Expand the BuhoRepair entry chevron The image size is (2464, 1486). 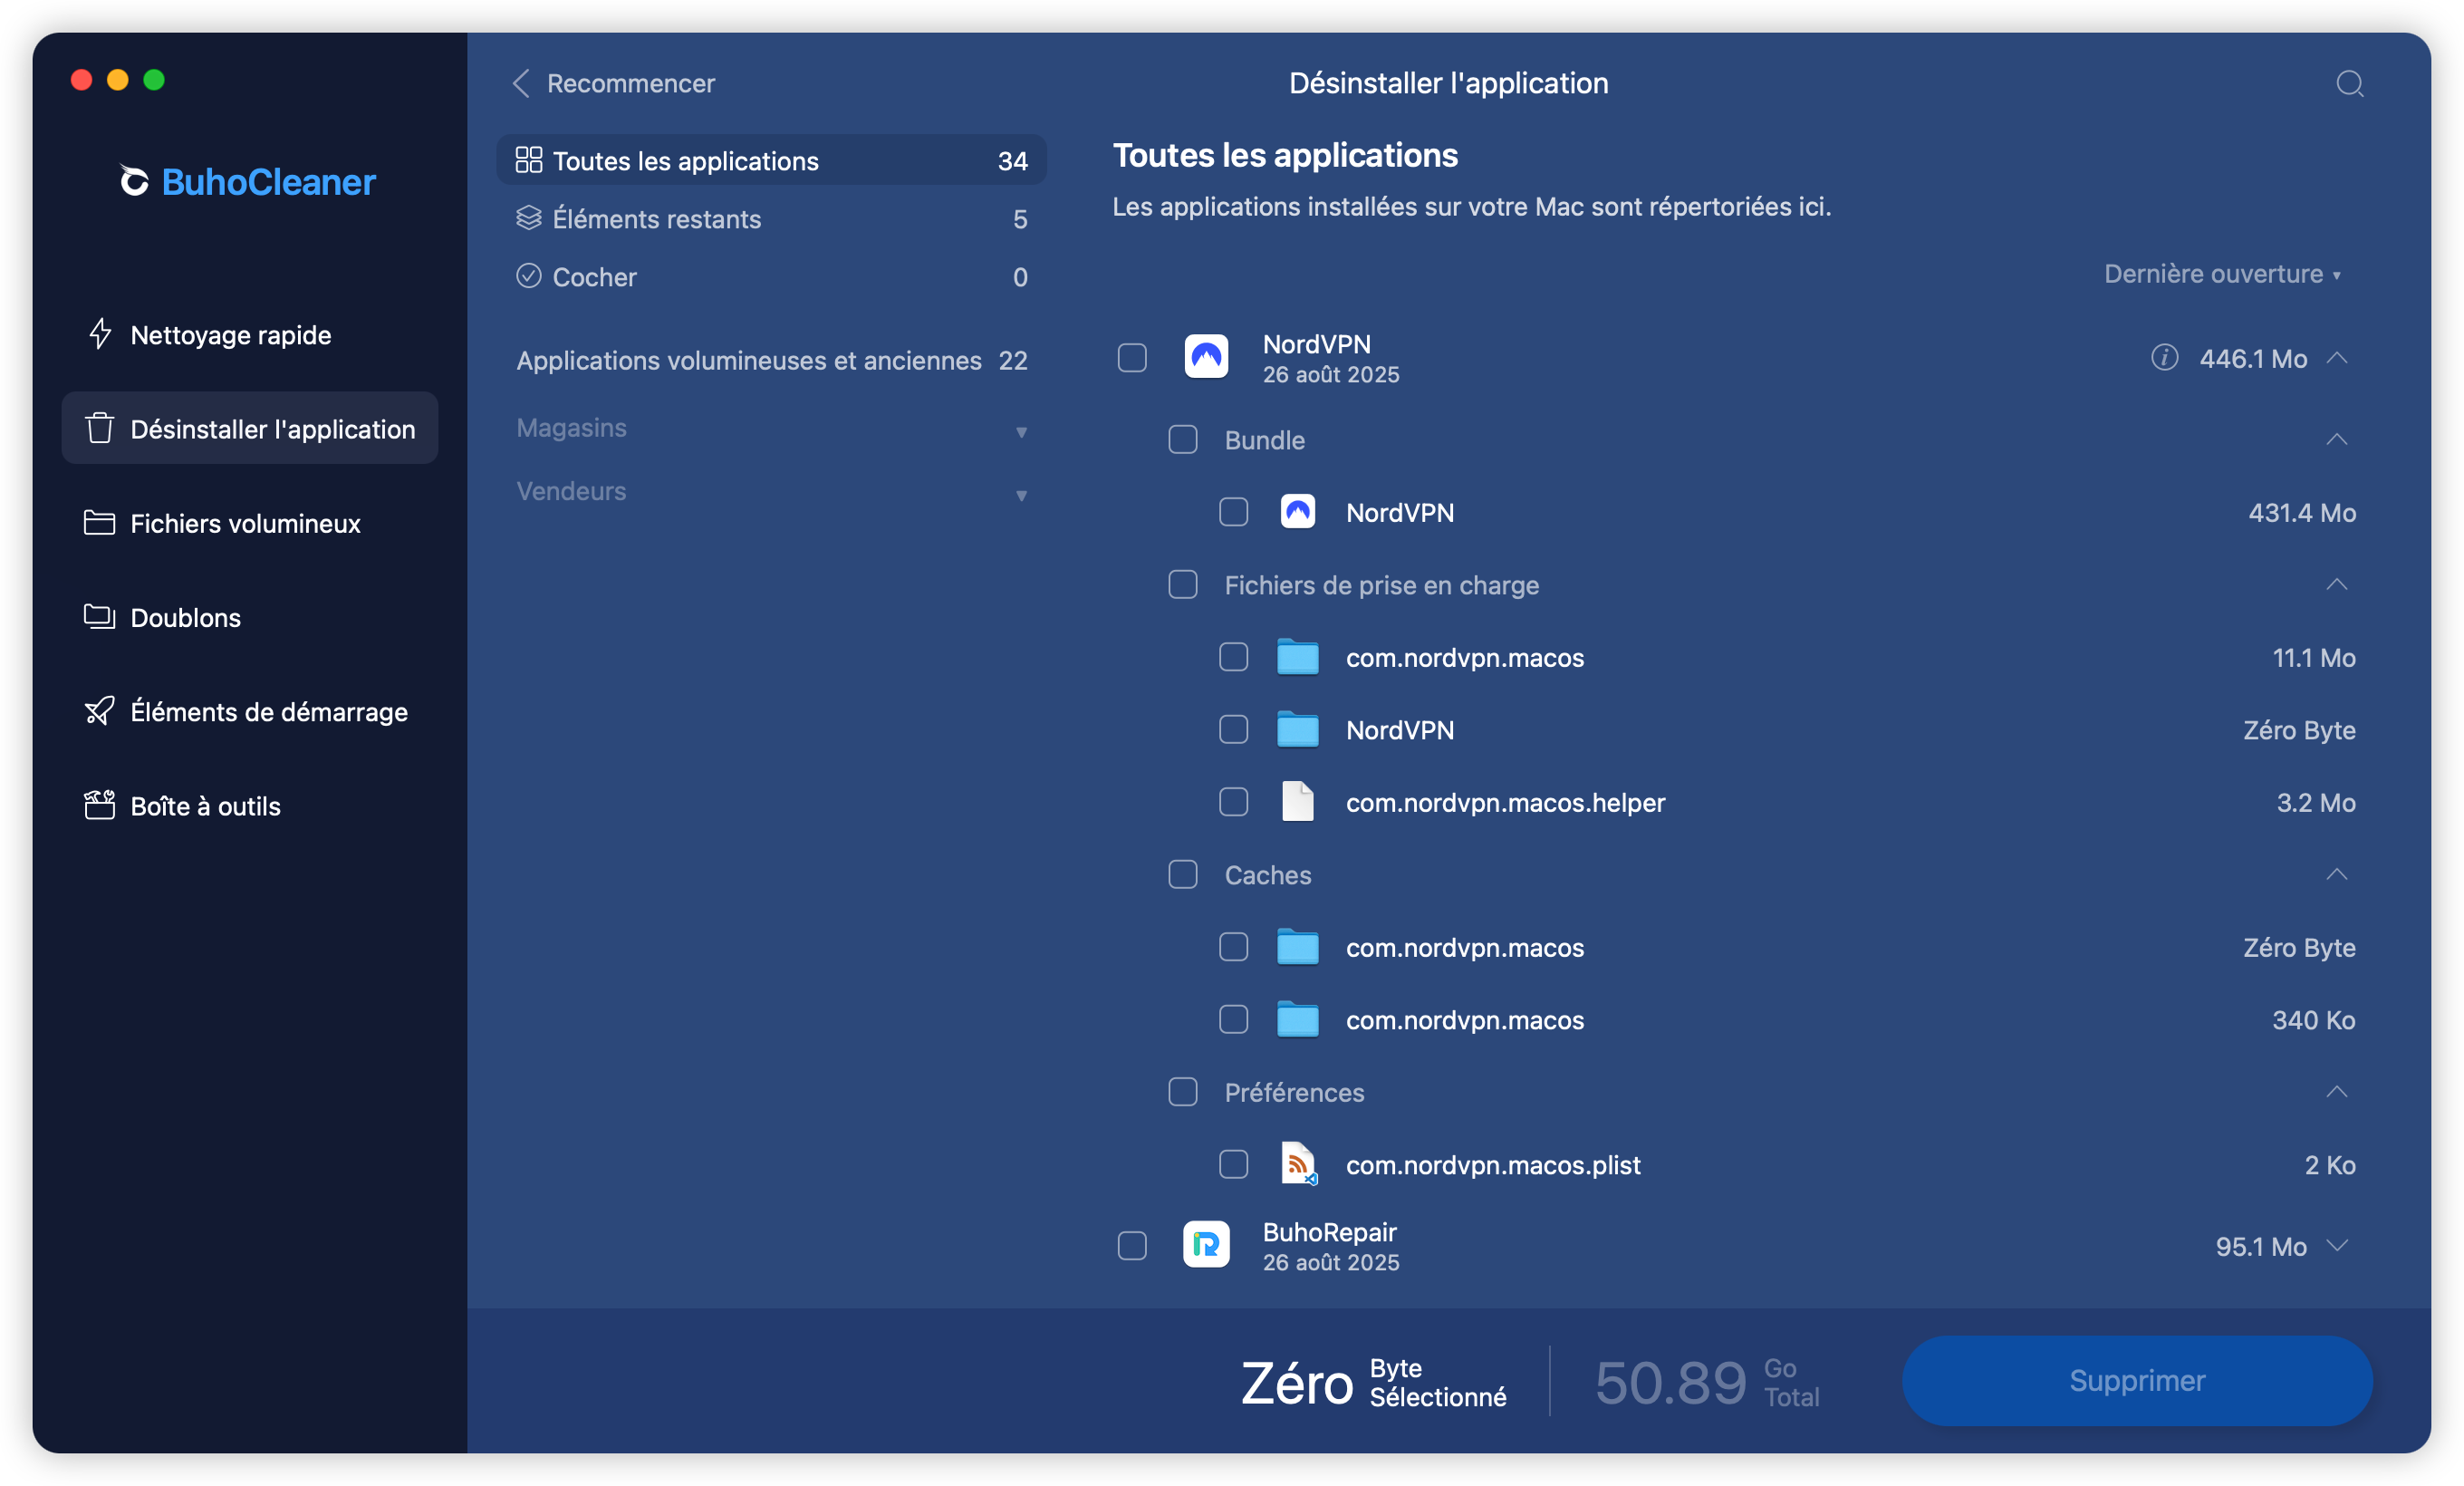2337,1246
